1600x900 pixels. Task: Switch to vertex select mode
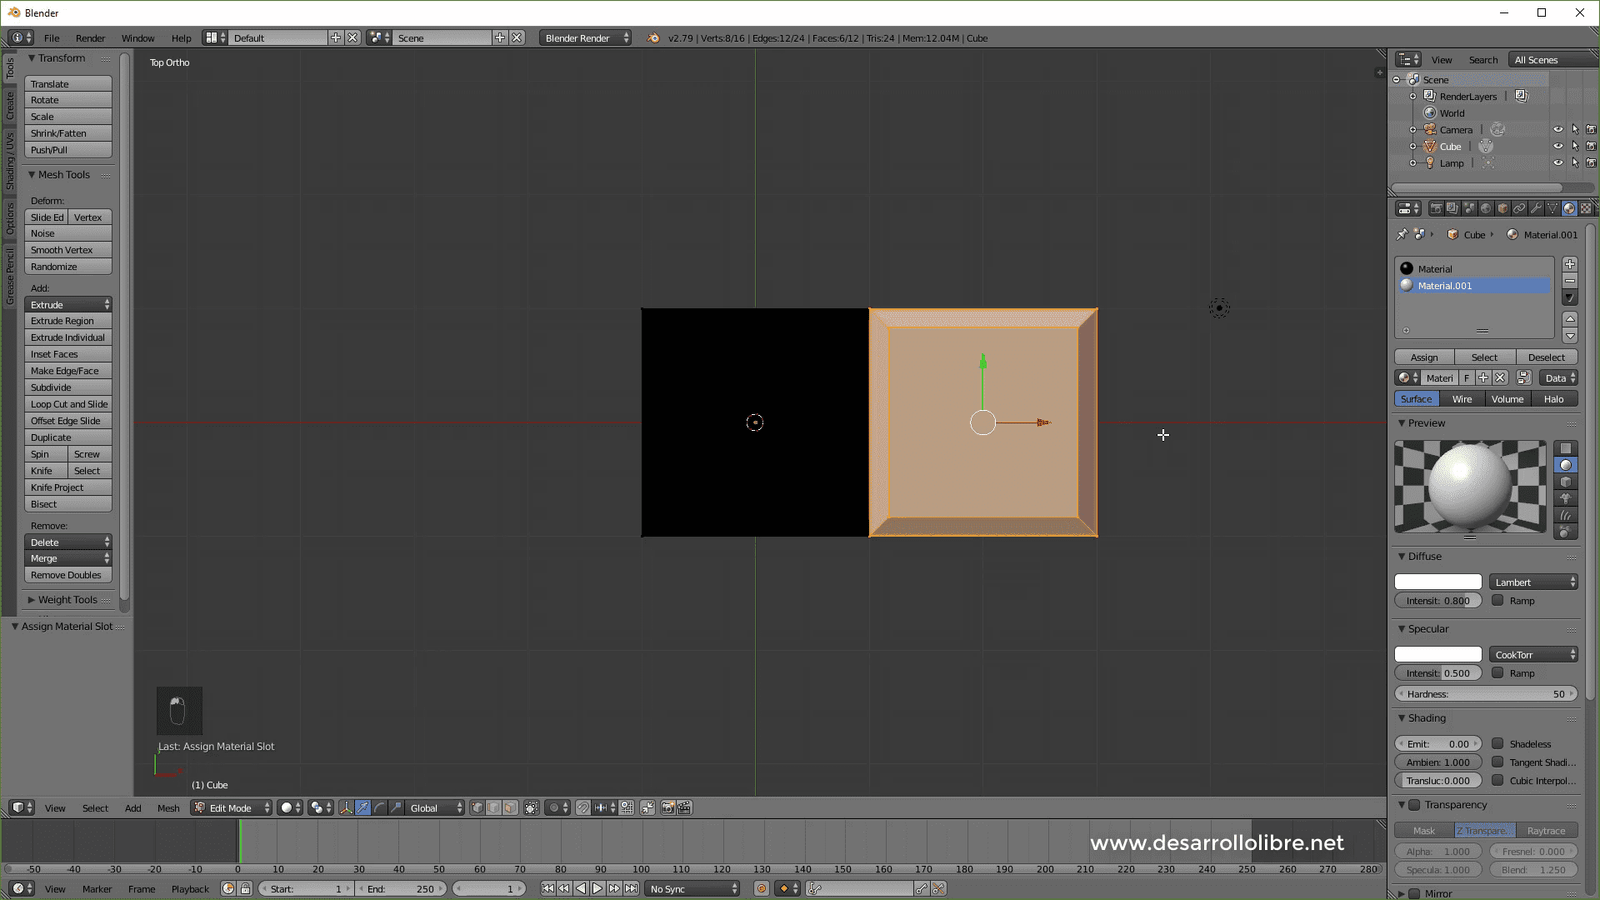tap(477, 808)
